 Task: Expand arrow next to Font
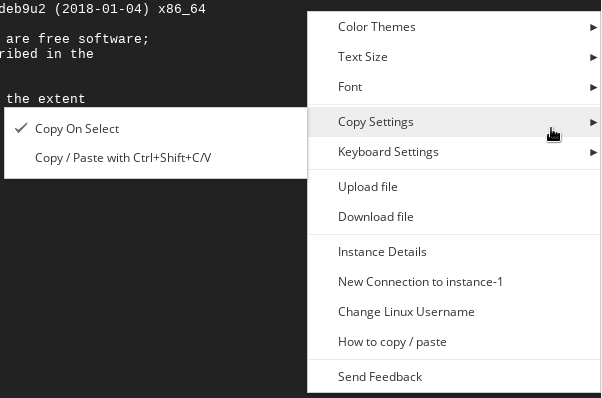(593, 87)
